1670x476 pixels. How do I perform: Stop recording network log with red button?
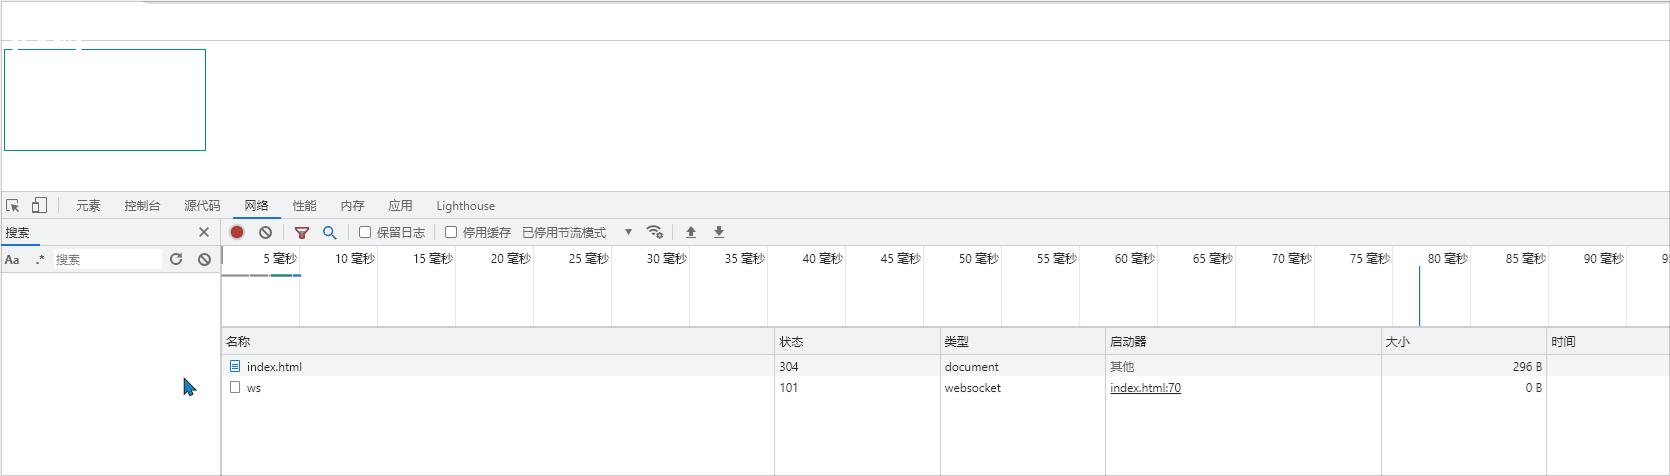click(x=237, y=232)
